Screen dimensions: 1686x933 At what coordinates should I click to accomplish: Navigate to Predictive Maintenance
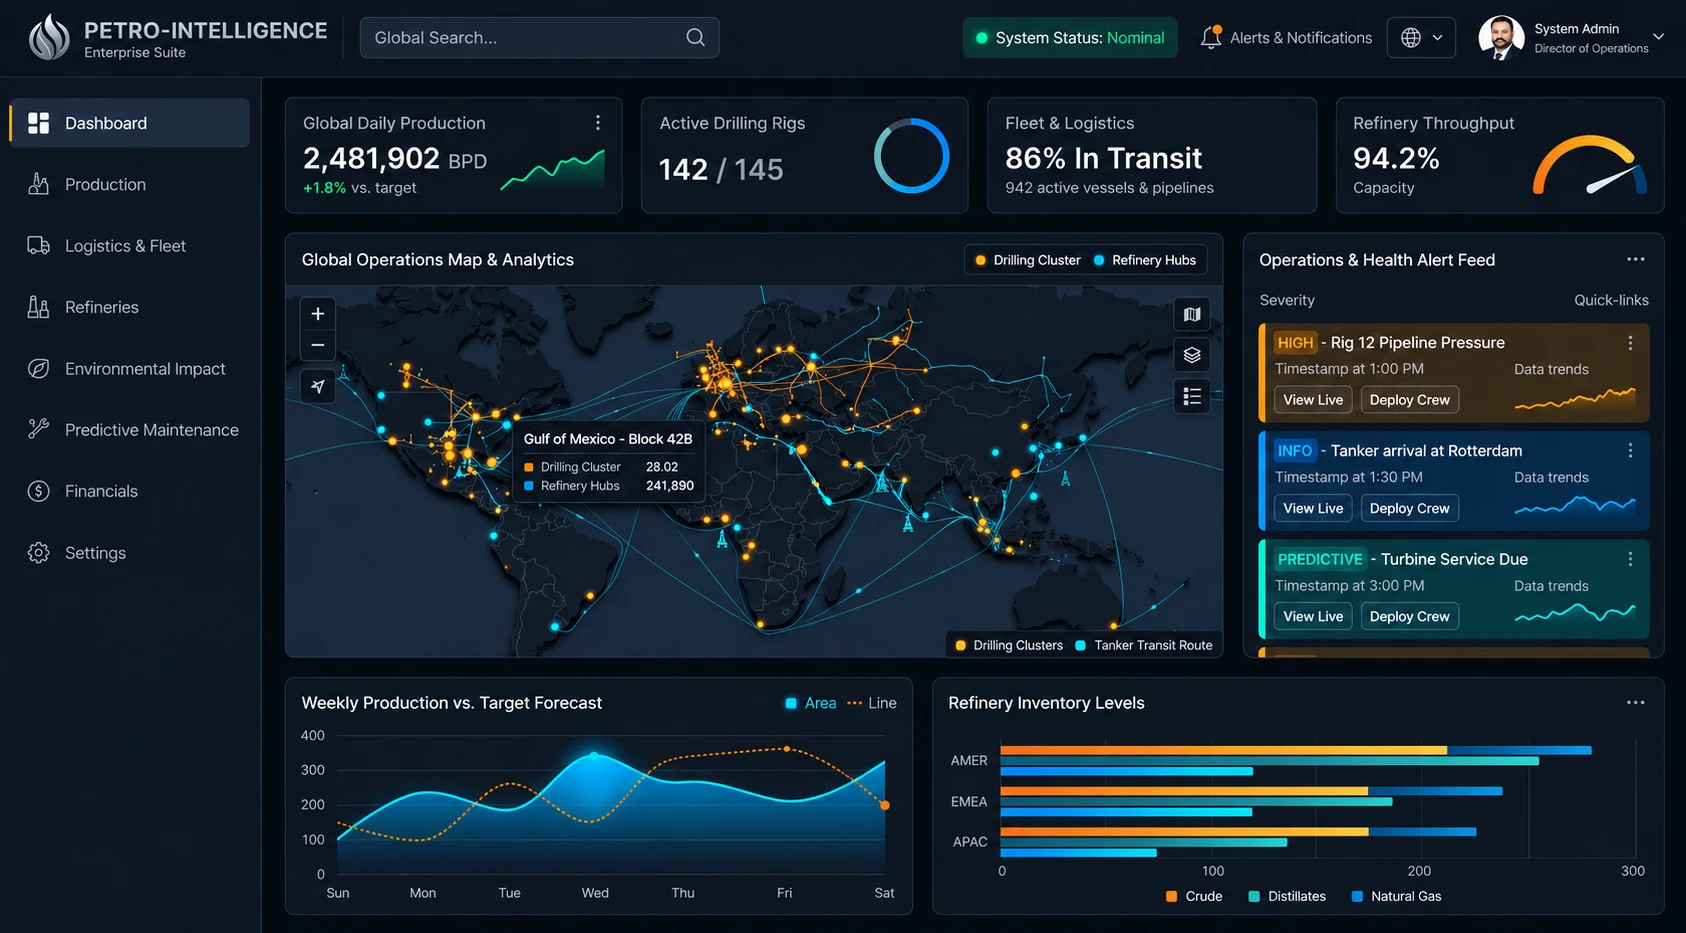click(130, 430)
